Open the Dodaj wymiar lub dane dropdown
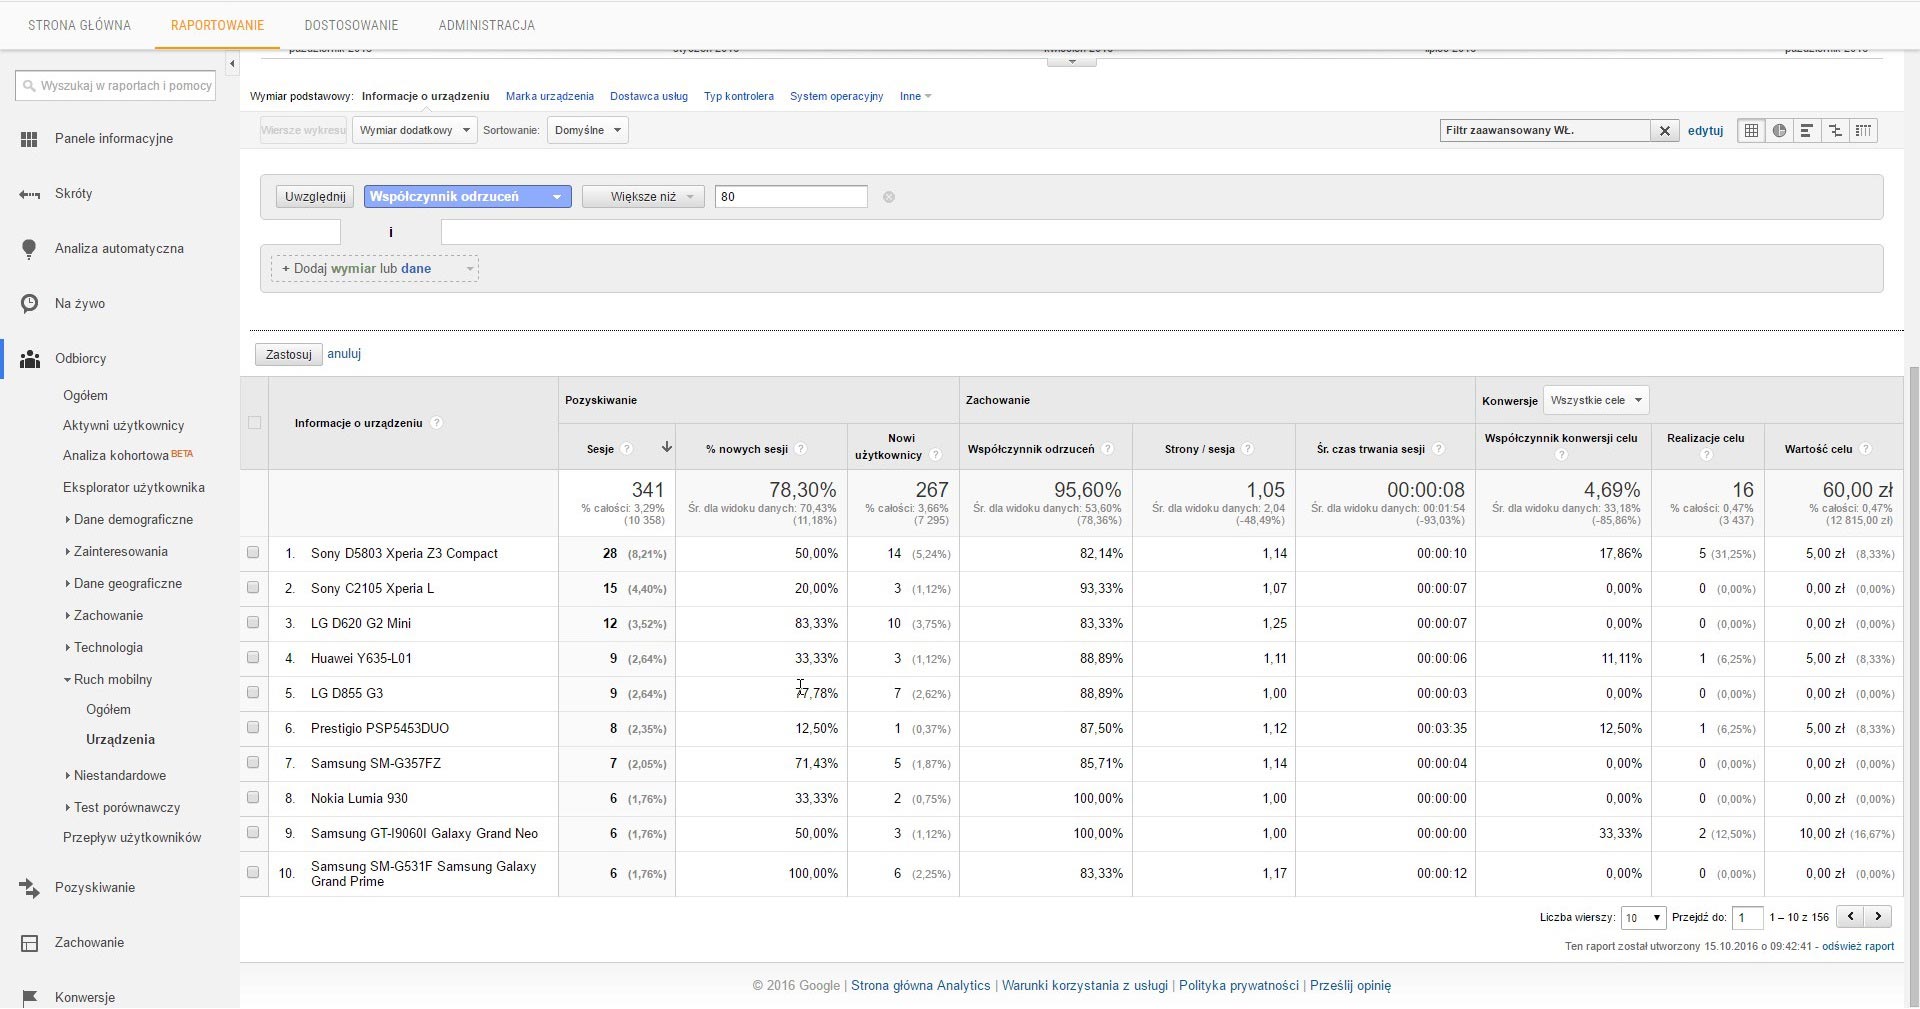1920x1009 pixels. [374, 268]
